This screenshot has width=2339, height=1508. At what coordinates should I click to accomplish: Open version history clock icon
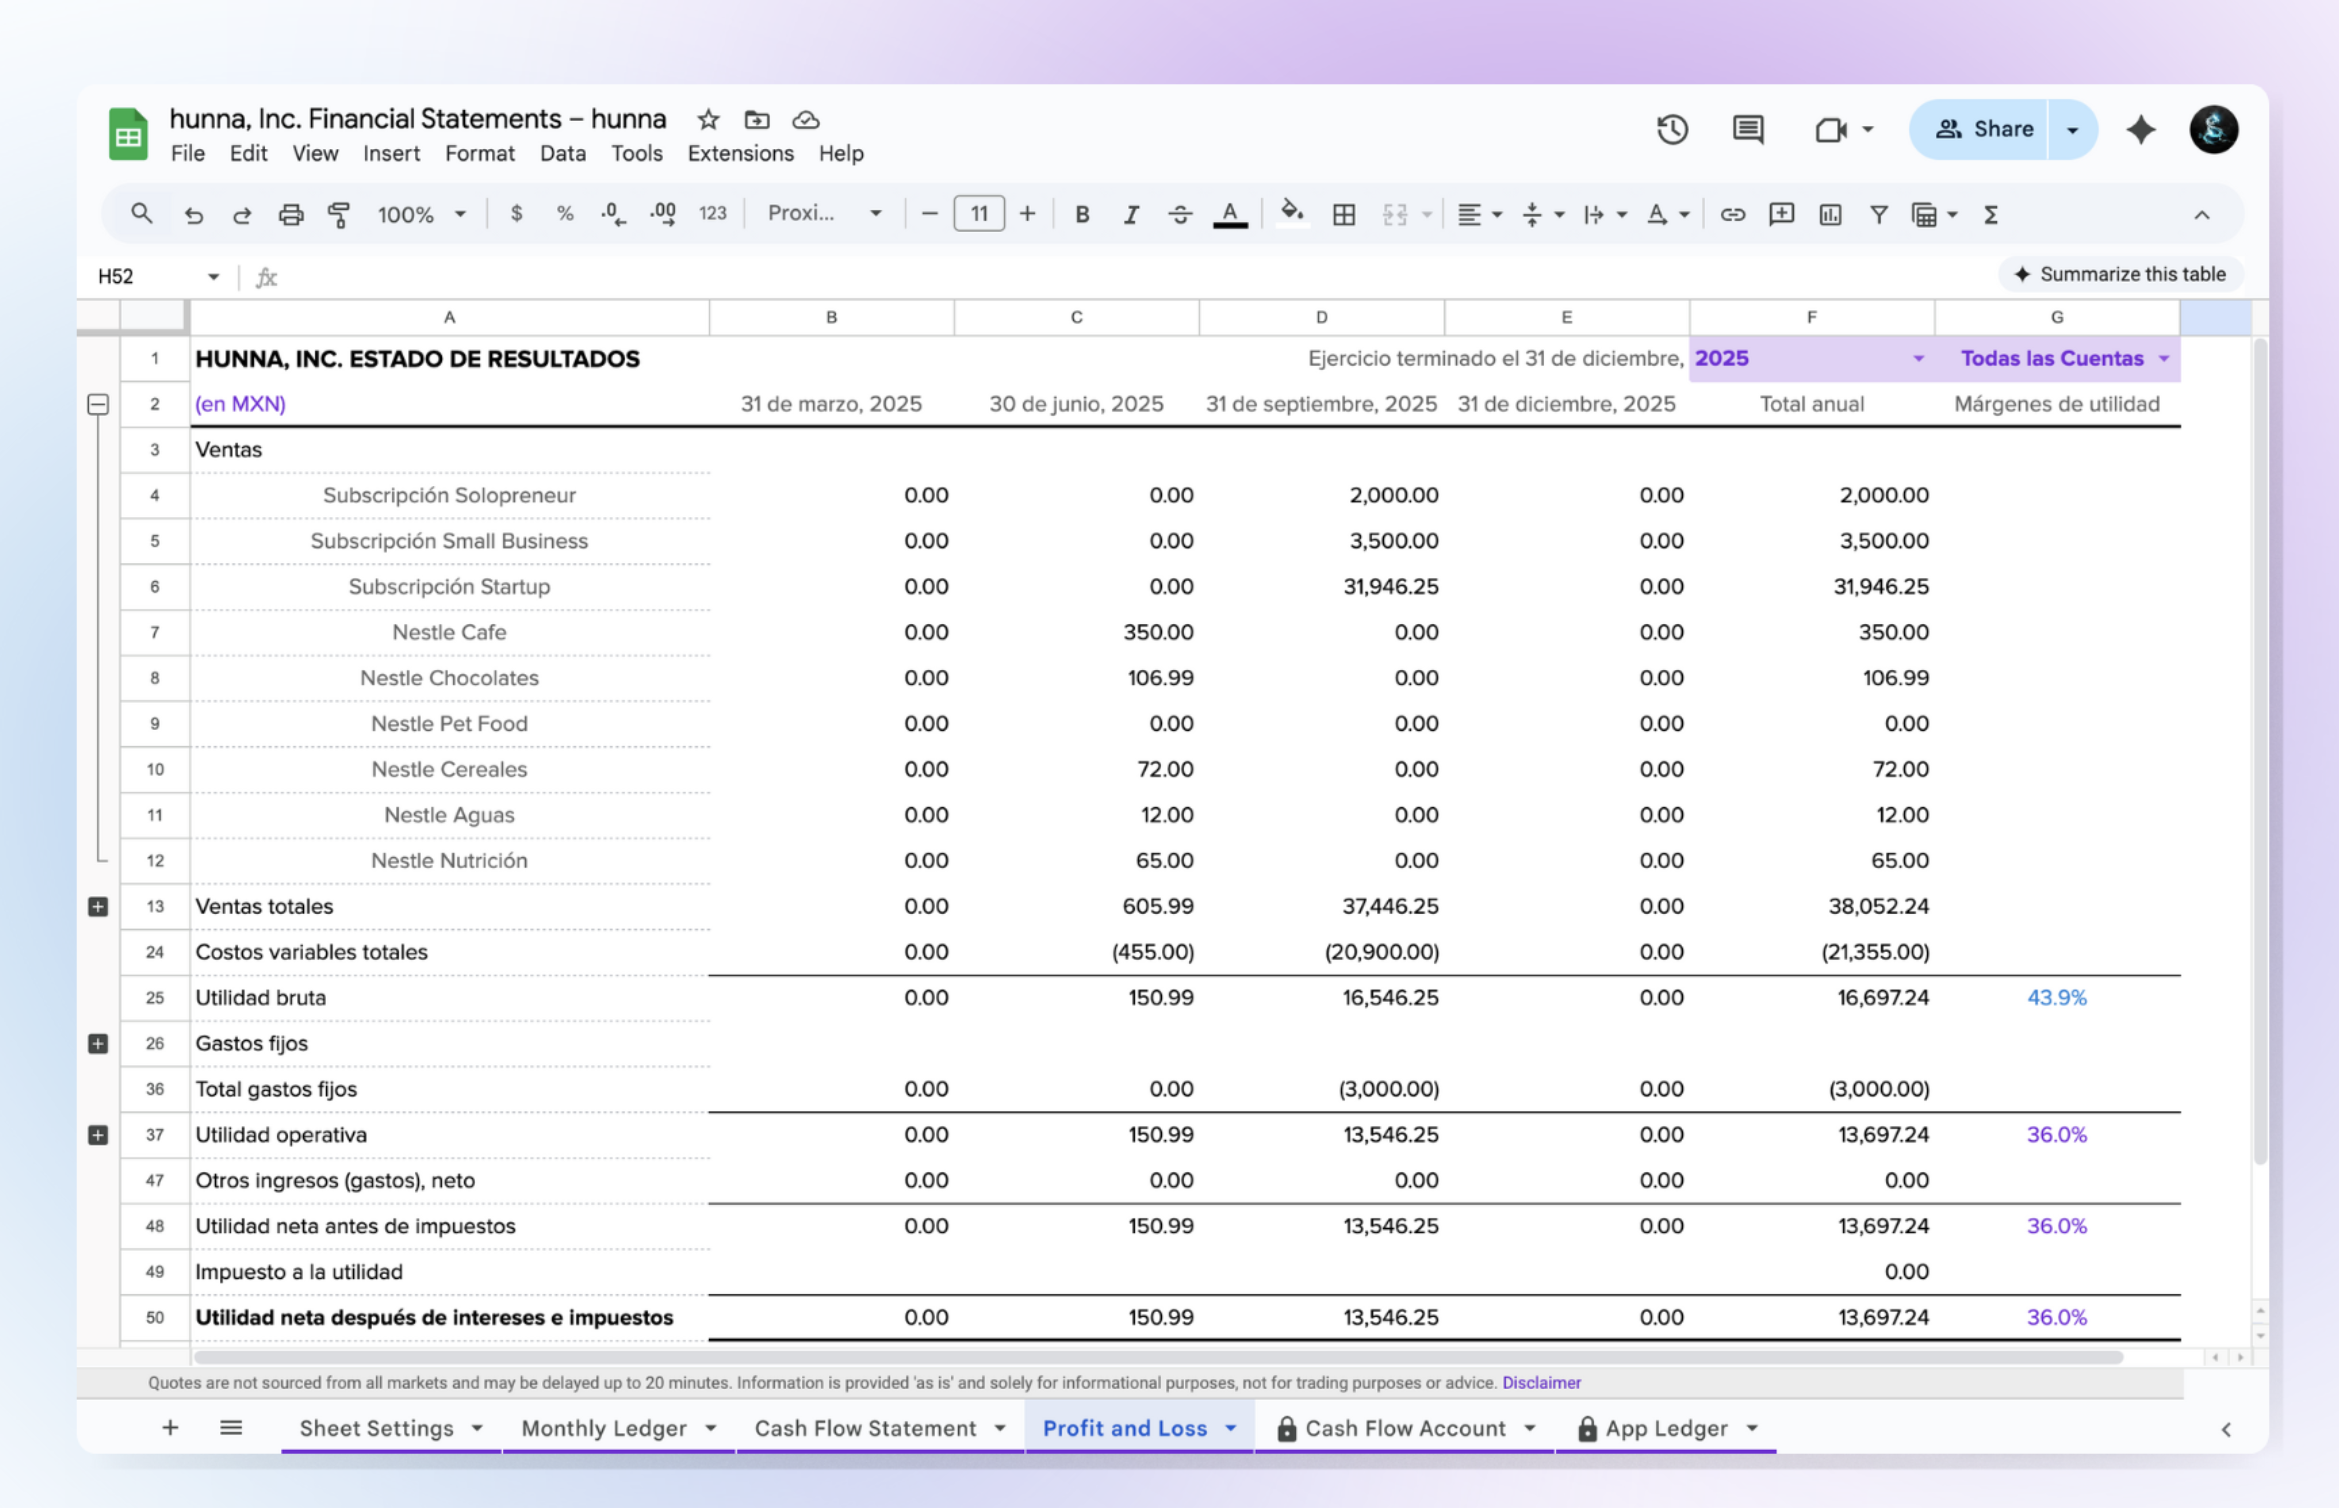coord(1672,129)
